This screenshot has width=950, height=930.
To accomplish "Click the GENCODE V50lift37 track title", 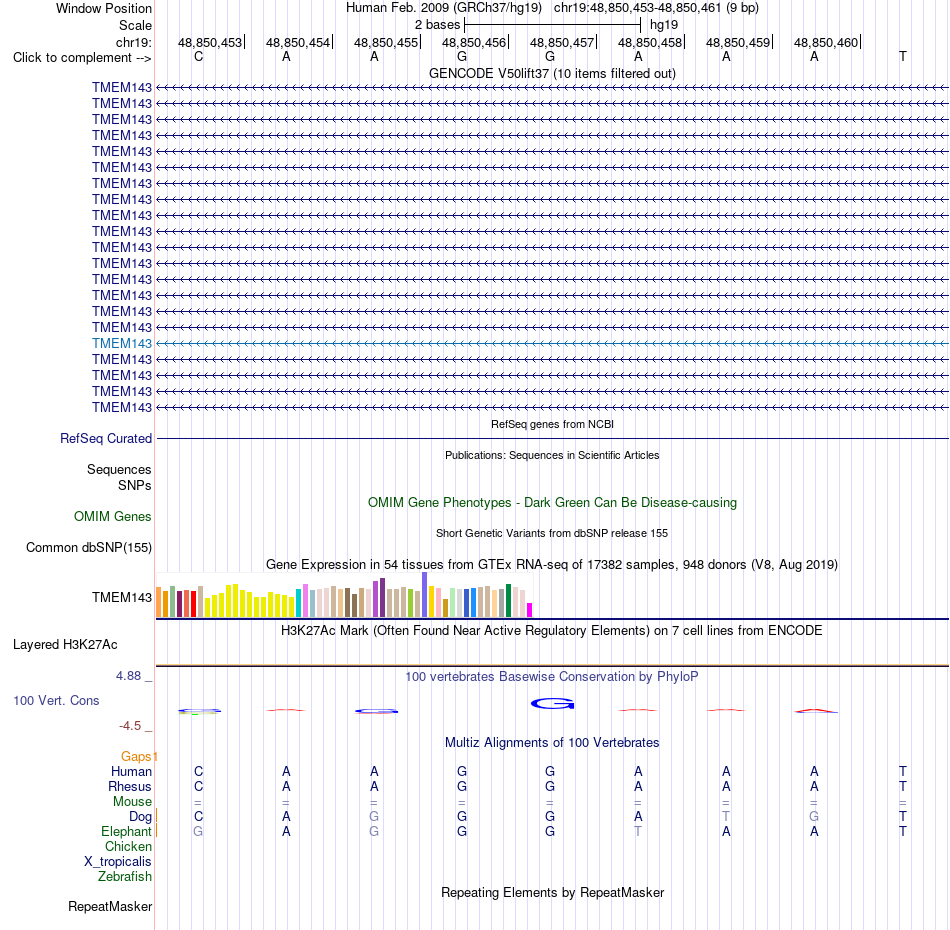I will (x=552, y=73).
